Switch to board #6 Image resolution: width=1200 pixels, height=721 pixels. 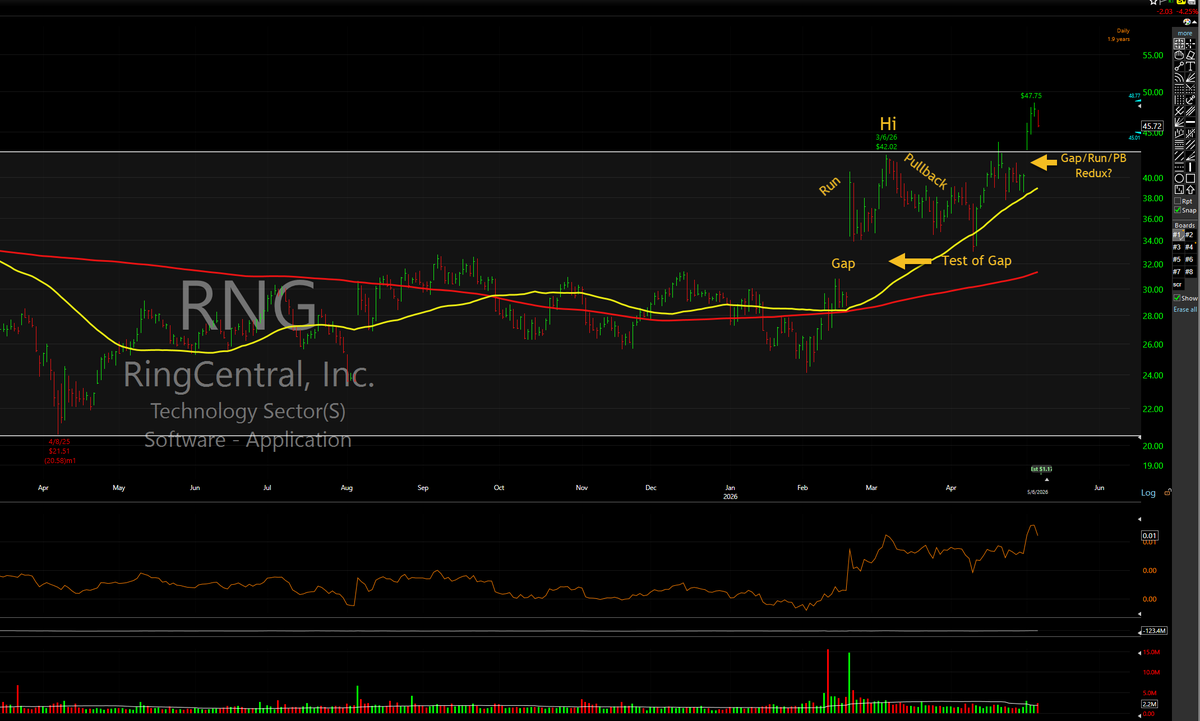tap(1189, 259)
